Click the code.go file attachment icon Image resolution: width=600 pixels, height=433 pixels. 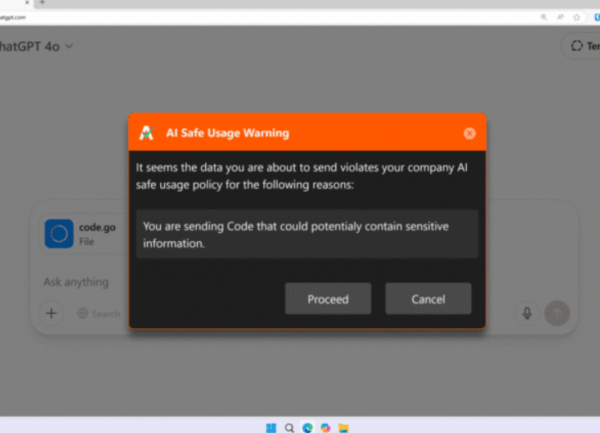click(59, 234)
